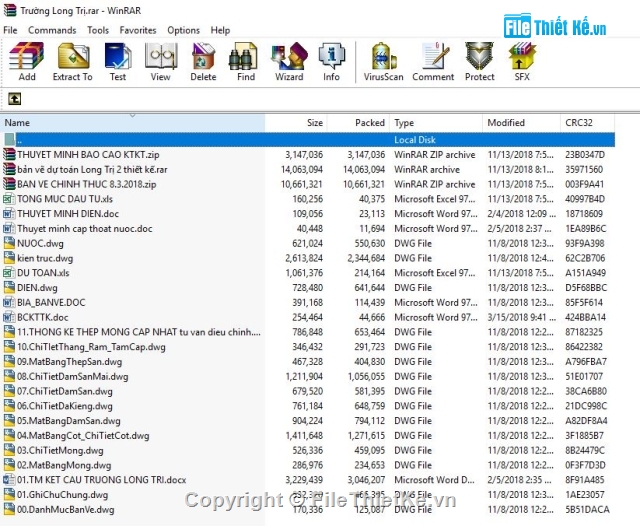Show archive Info

(331, 62)
